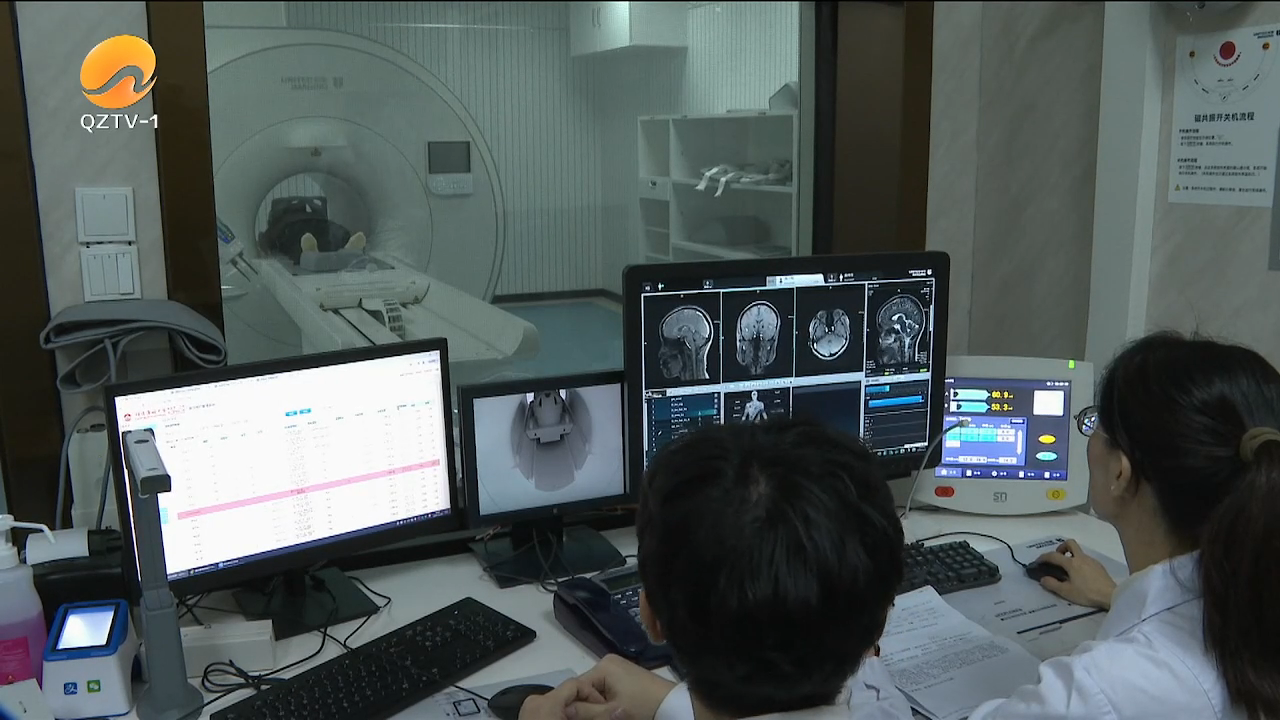Click the body position figure icon

click(756, 406)
